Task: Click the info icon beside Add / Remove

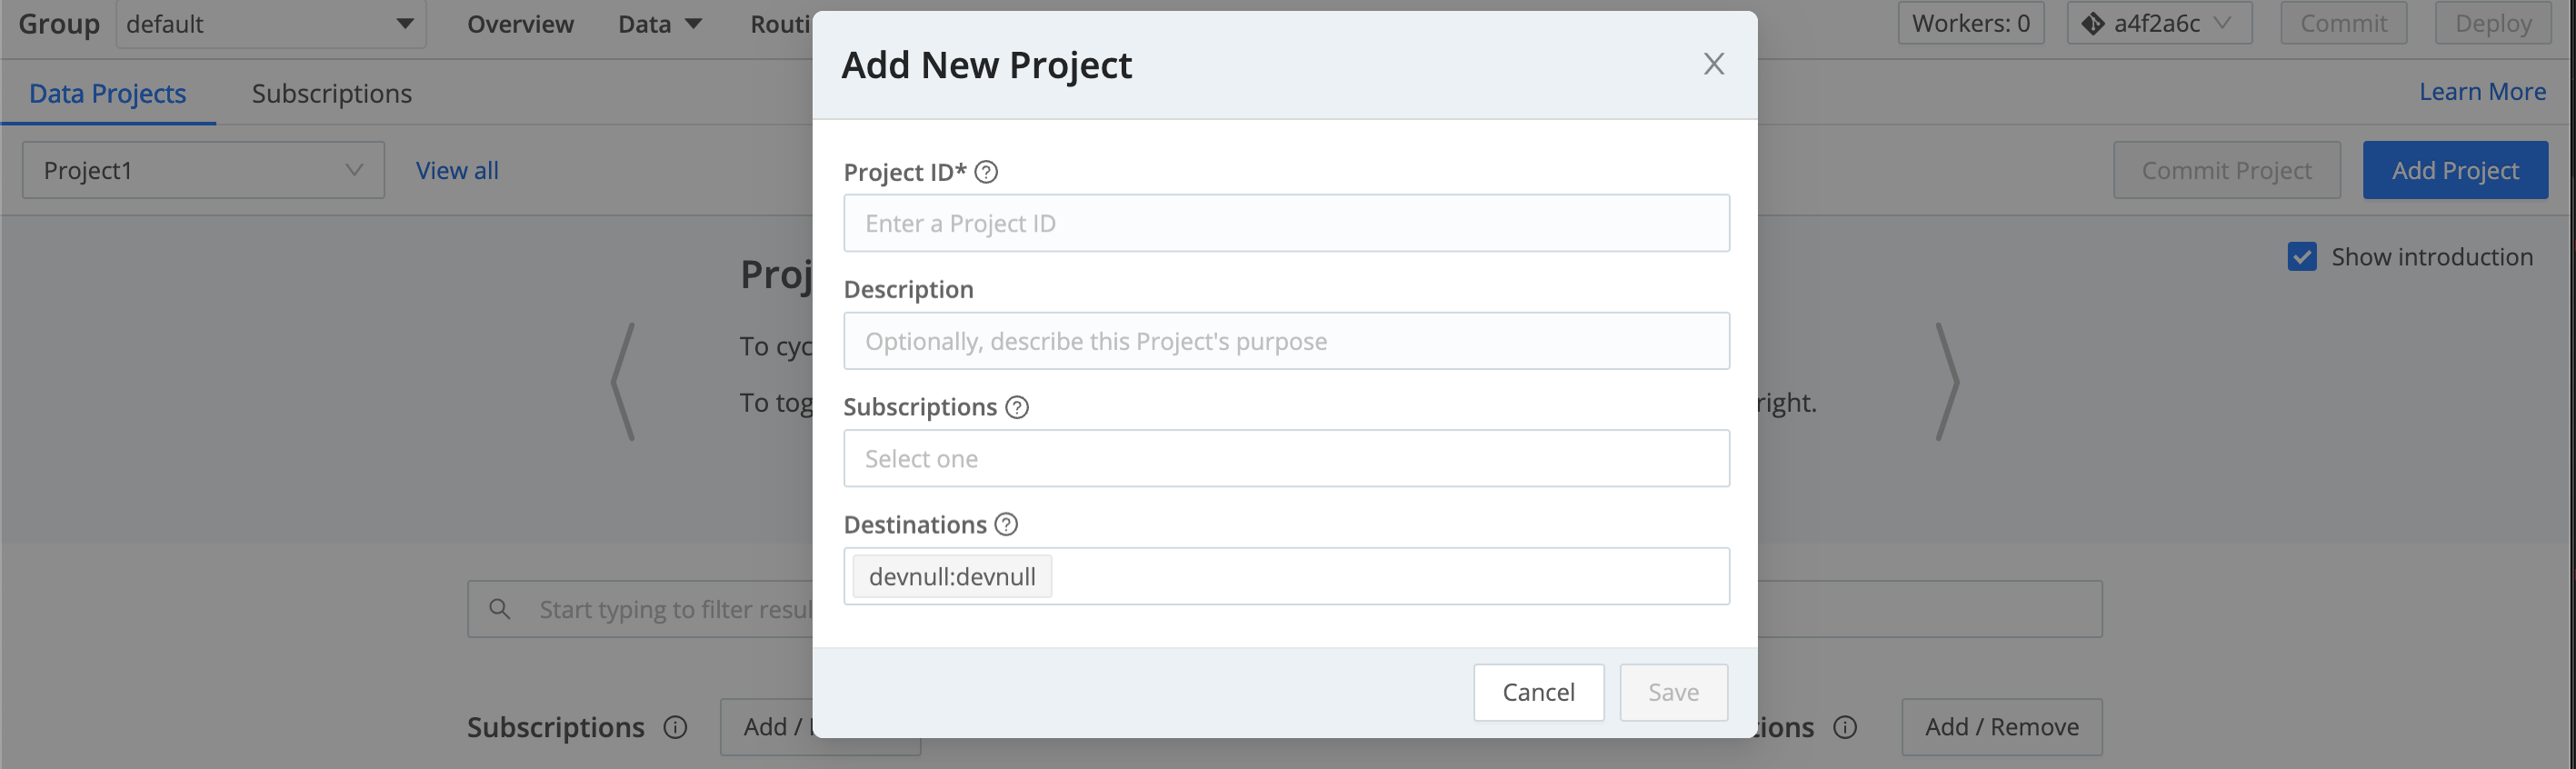Action: [x=1845, y=728]
